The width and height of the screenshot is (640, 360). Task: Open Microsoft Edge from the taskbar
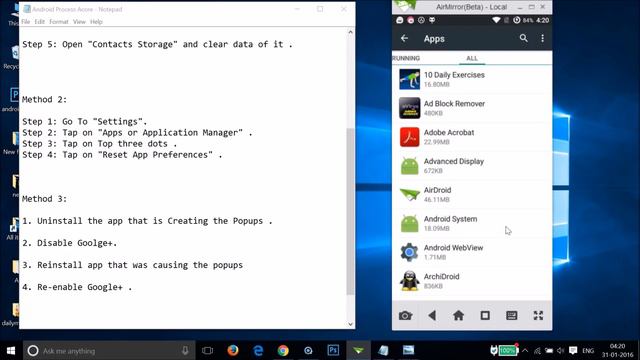tap(258, 350)
